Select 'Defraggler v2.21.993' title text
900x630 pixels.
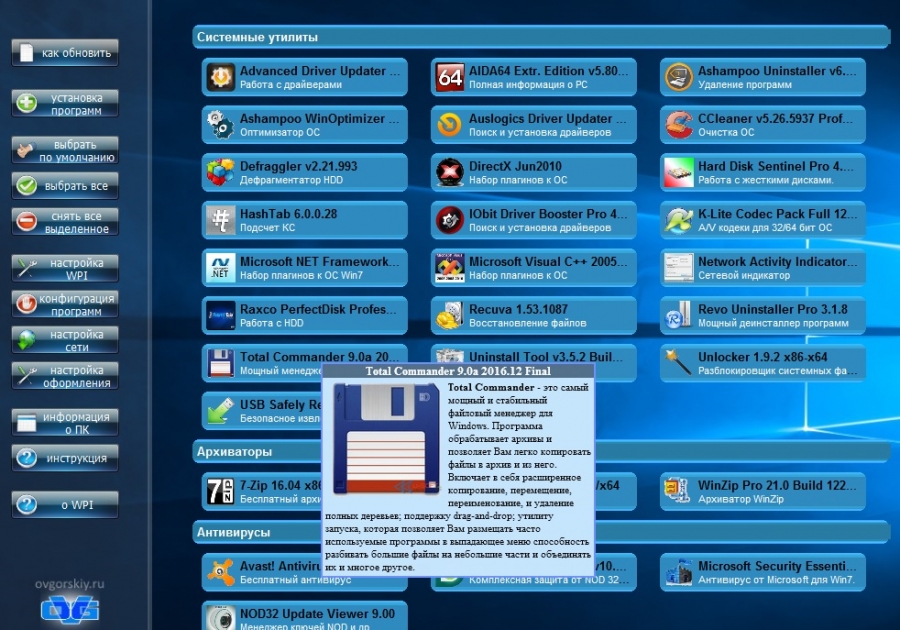coord(298,166)
